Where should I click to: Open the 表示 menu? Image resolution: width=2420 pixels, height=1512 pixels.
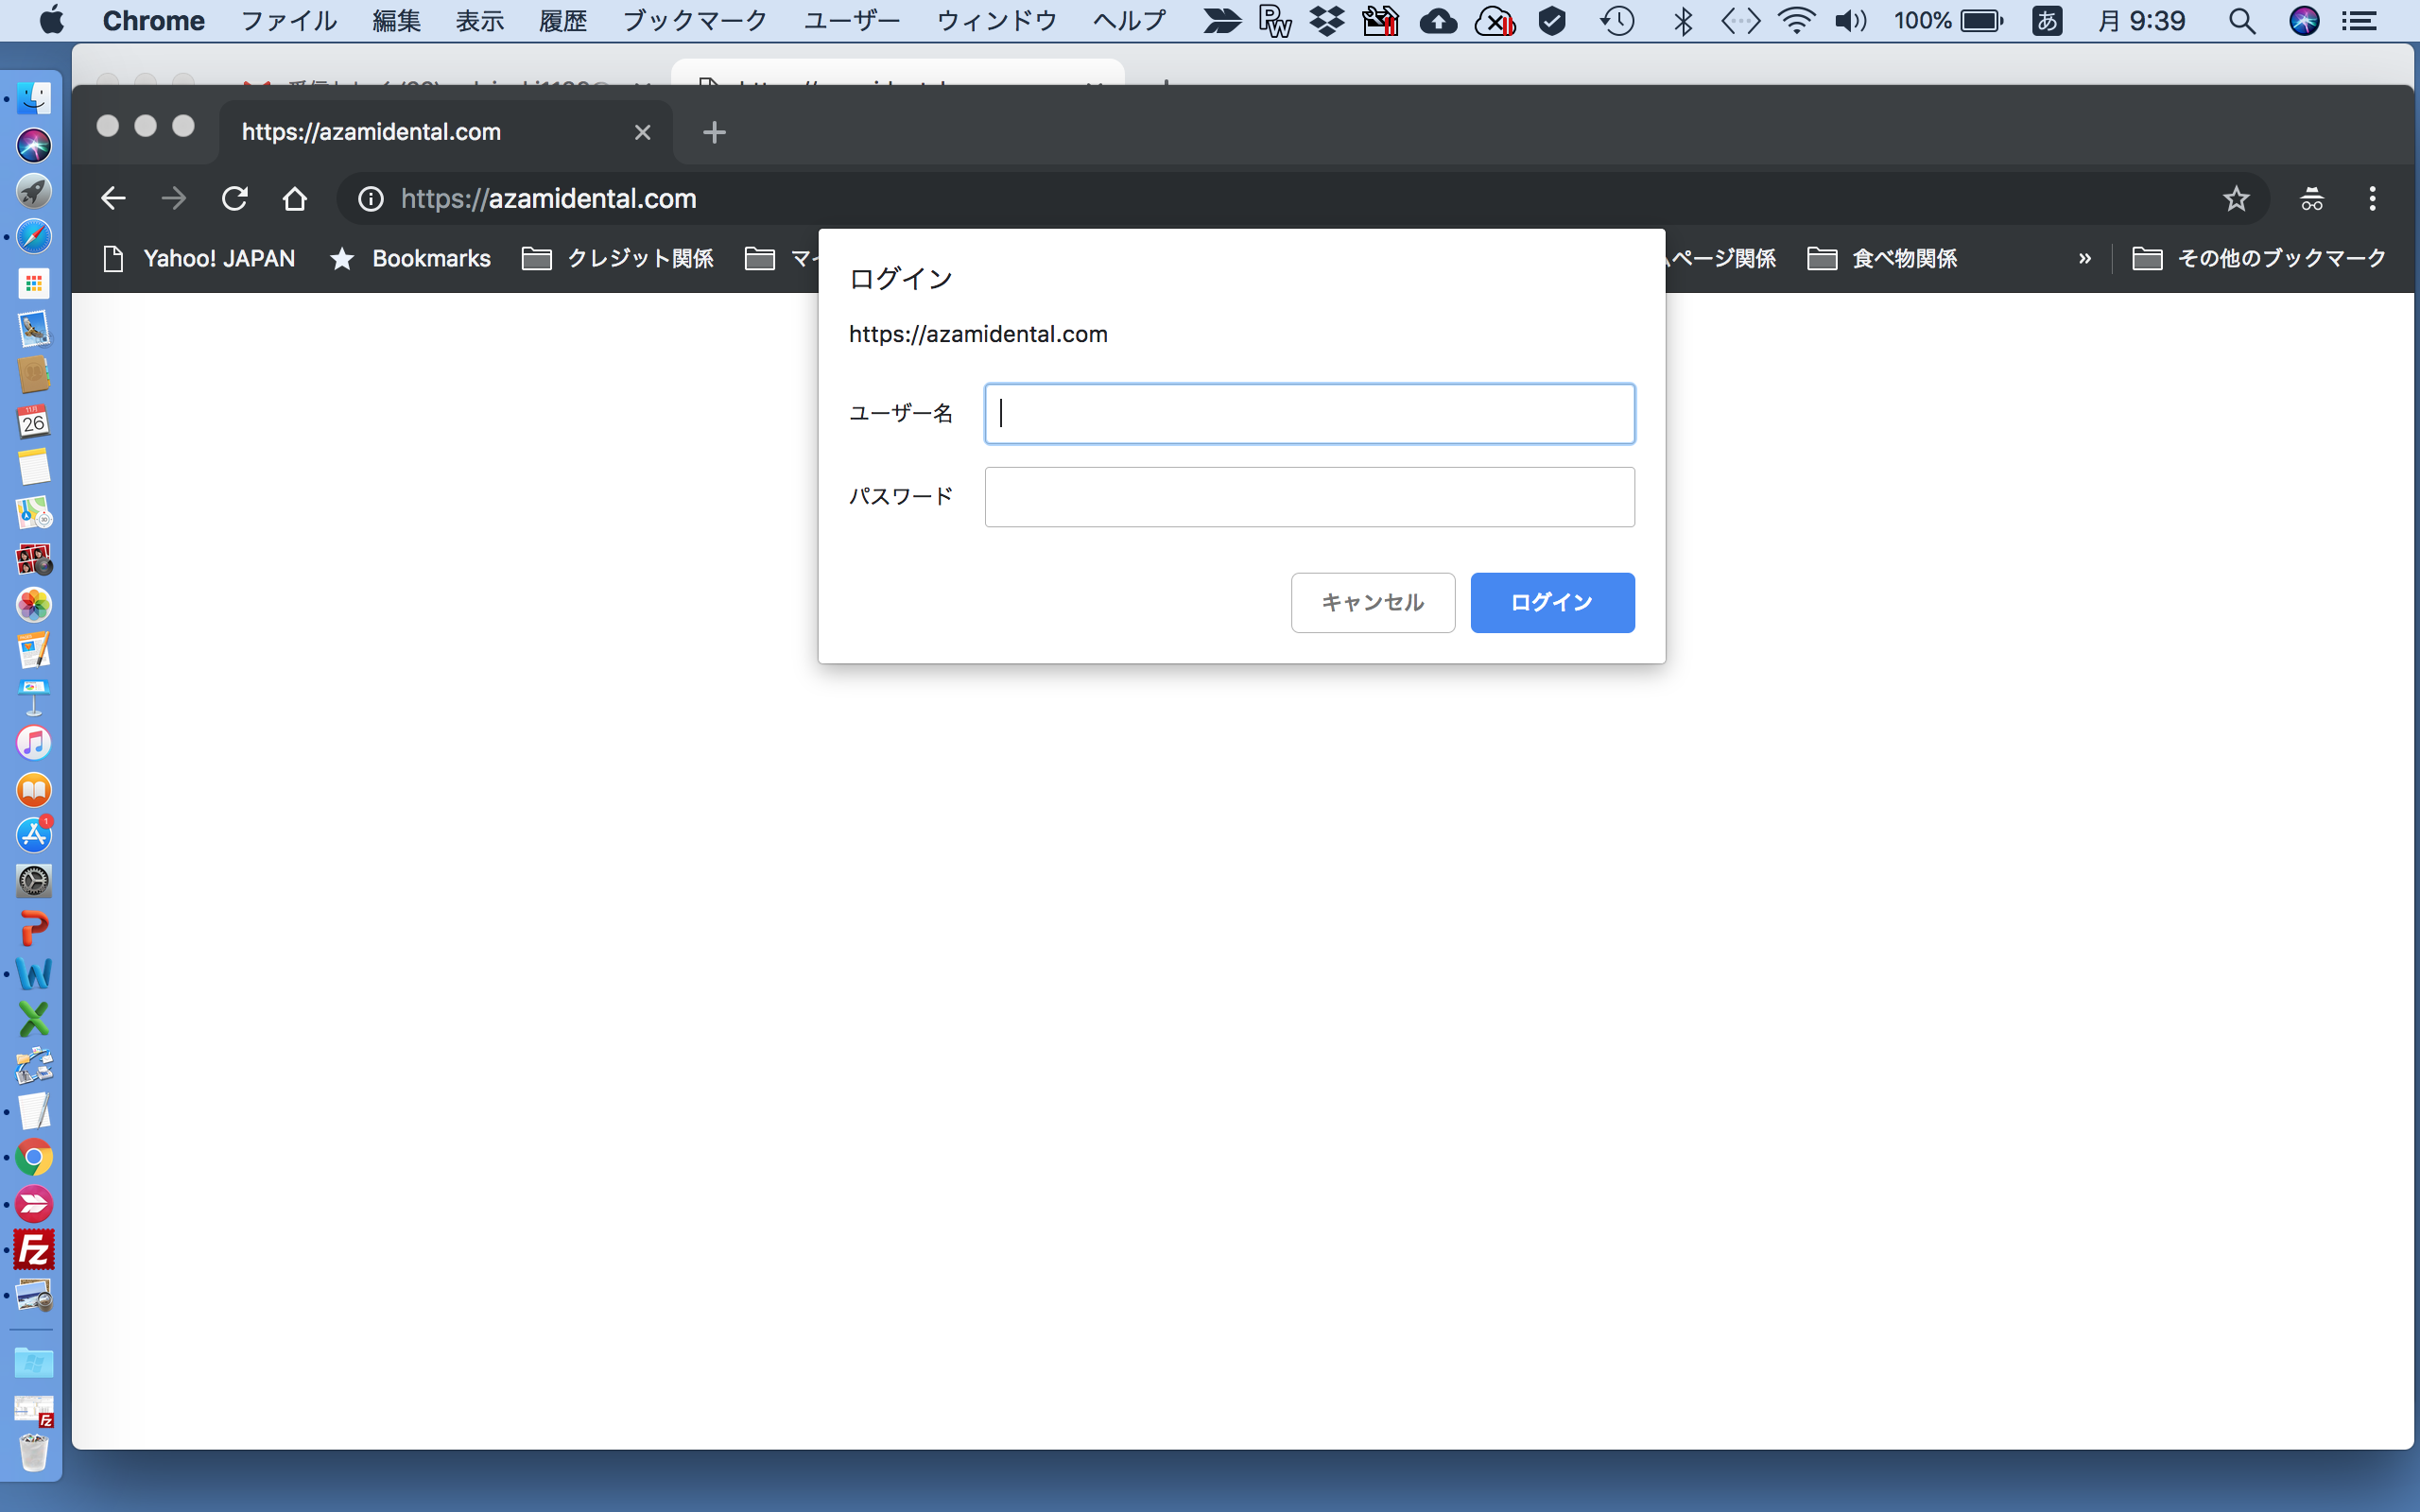coord(479,21)
